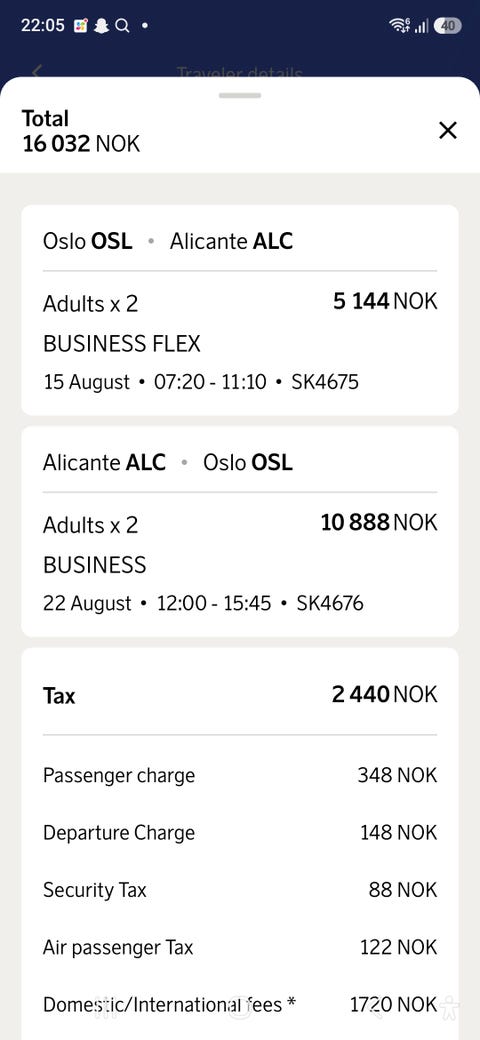Tap return flight SK4676 details line

tap(203, 604)
